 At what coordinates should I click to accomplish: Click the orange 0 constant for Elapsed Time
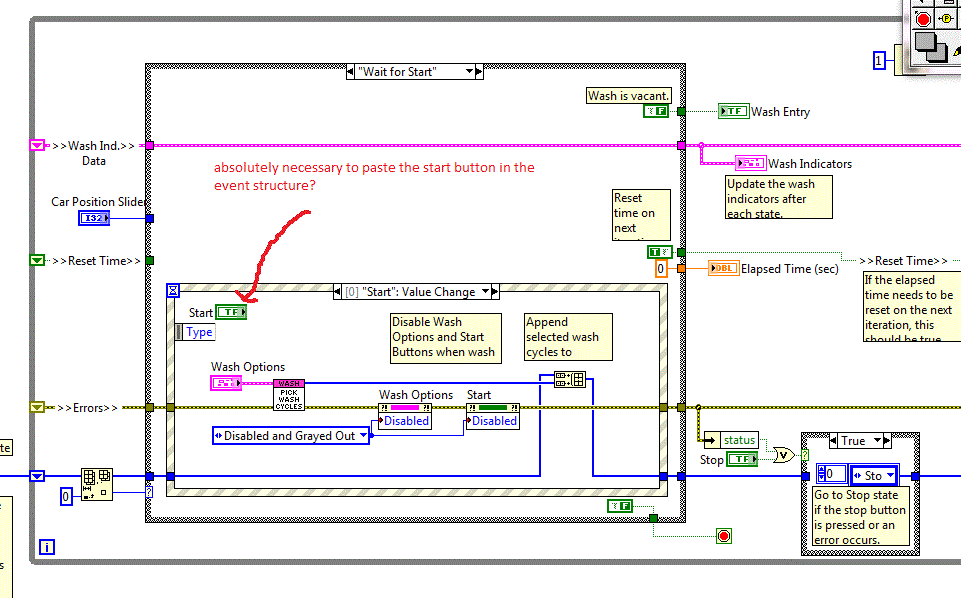(661, 268)
